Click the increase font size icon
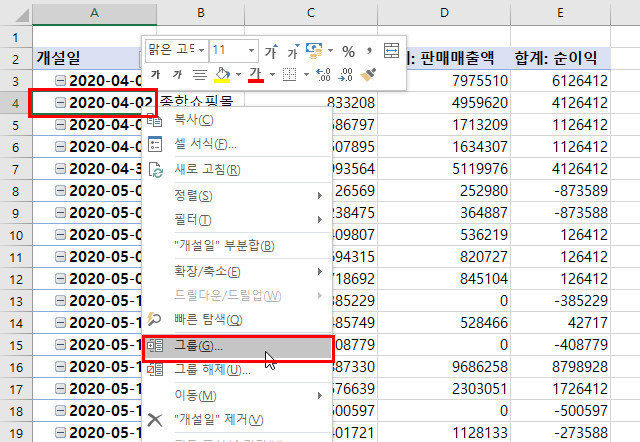The image size is (640, 442). pos(271,50)
